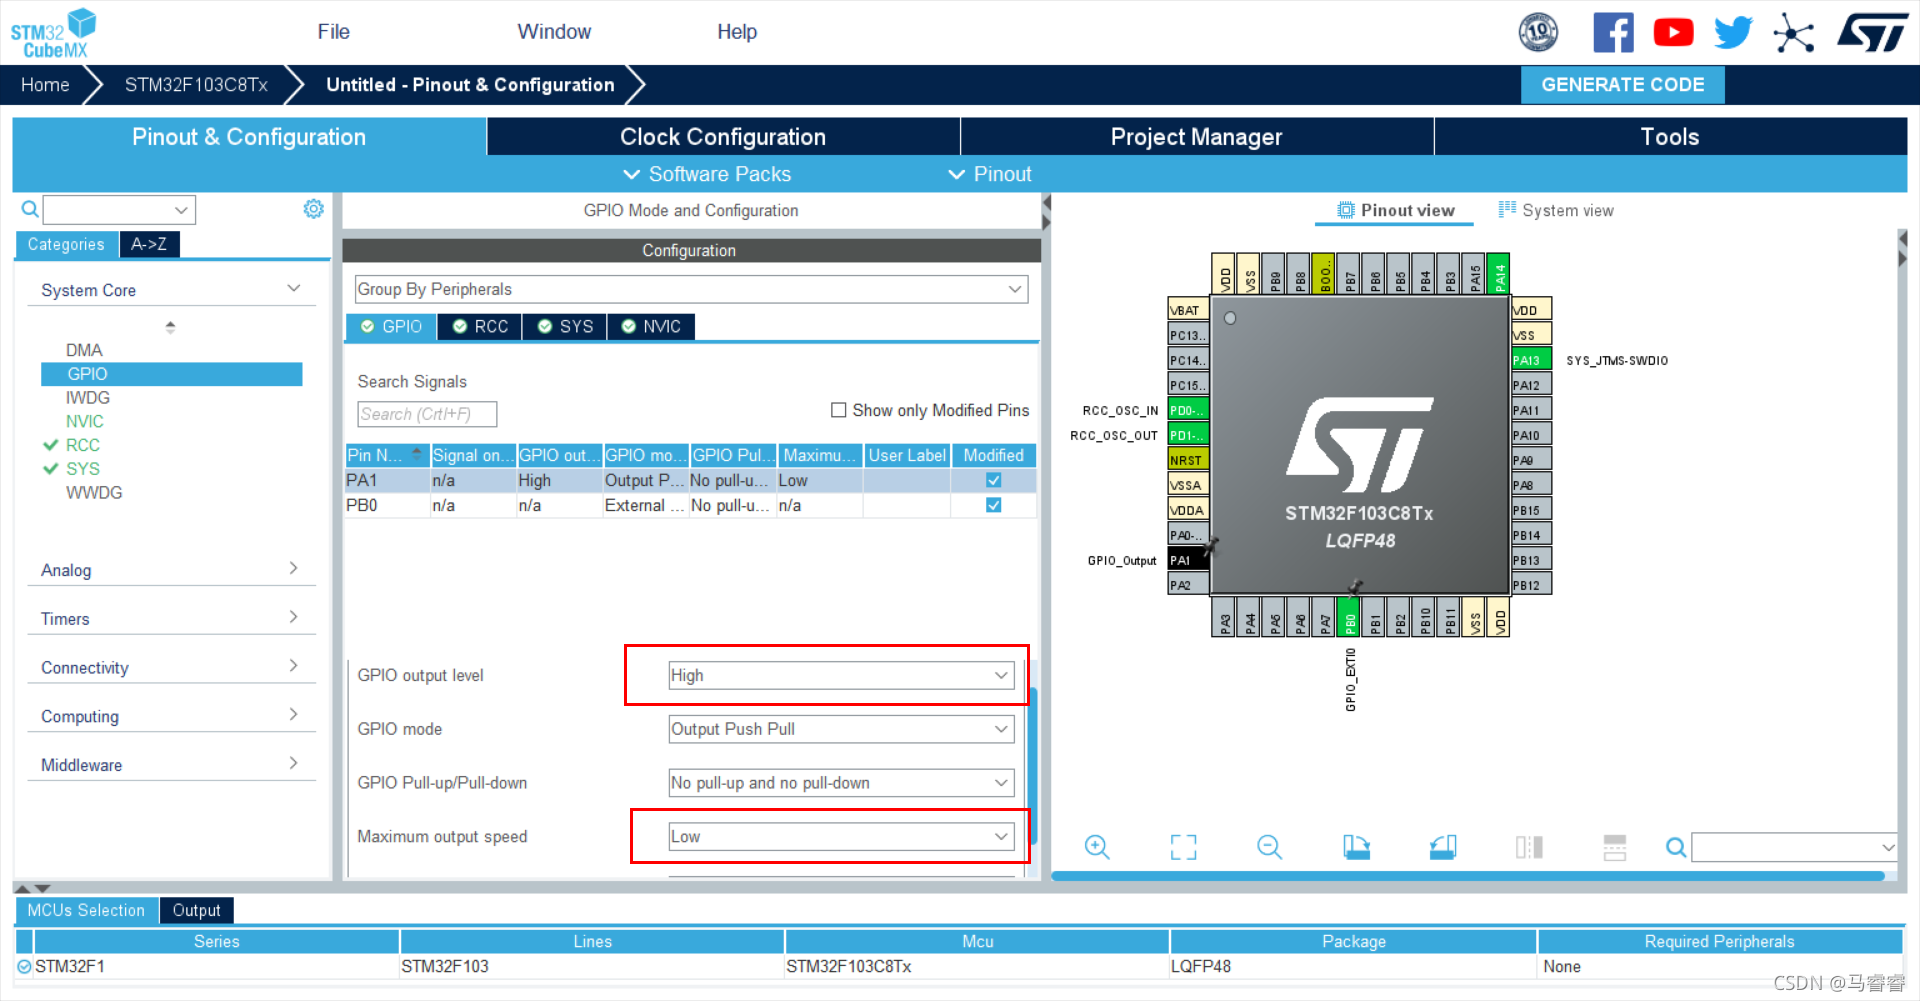Image resolution: width=1920 pixels, height=1001 pixels.
Task: Open the File menu
Action: pyautogui.click(x=333, y=32)
